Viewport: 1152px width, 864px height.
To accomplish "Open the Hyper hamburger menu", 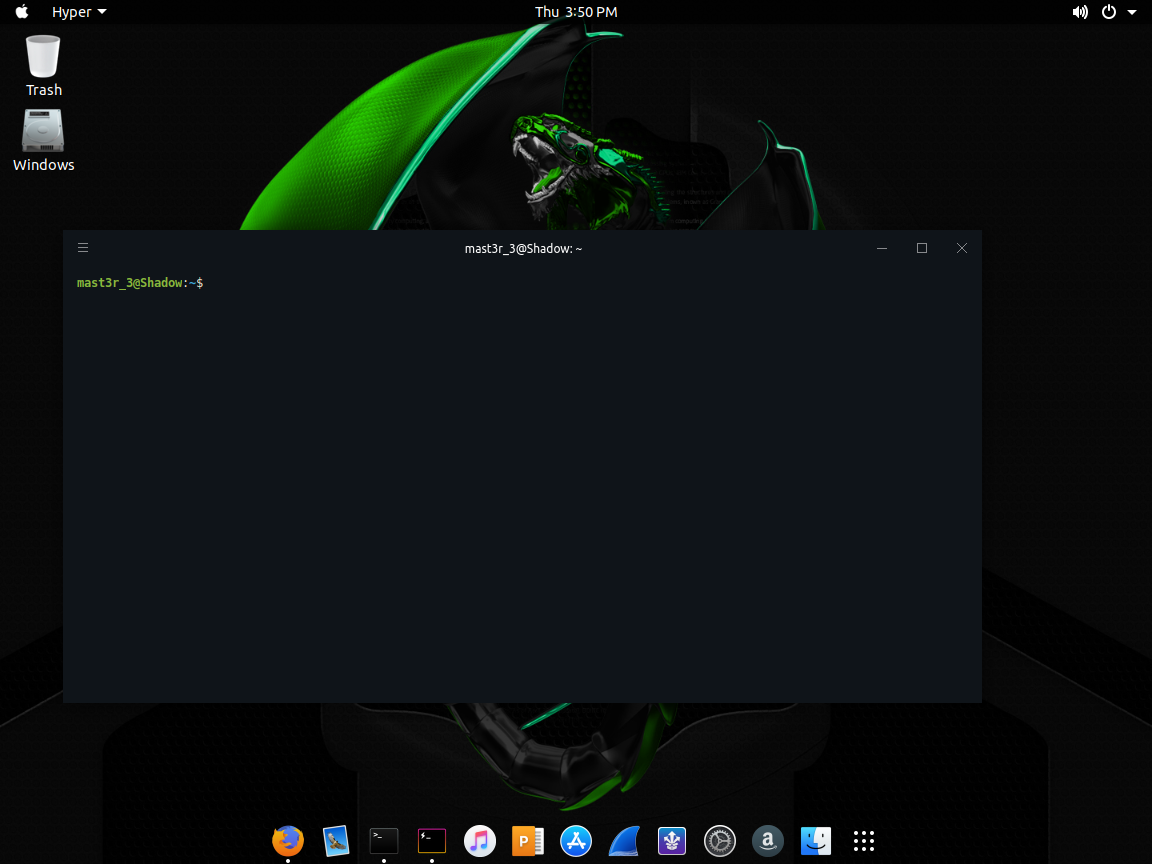I will (83, 248).
